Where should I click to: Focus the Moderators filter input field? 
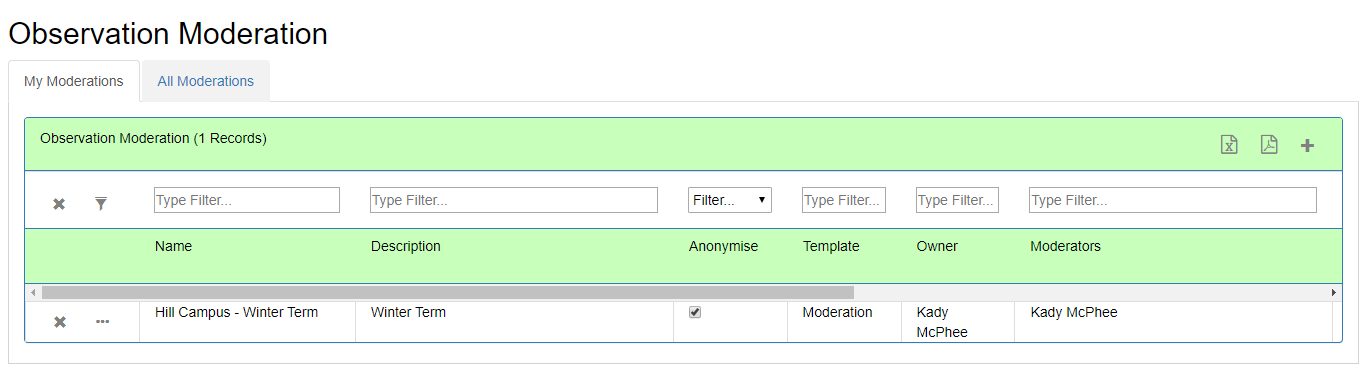1173,200
